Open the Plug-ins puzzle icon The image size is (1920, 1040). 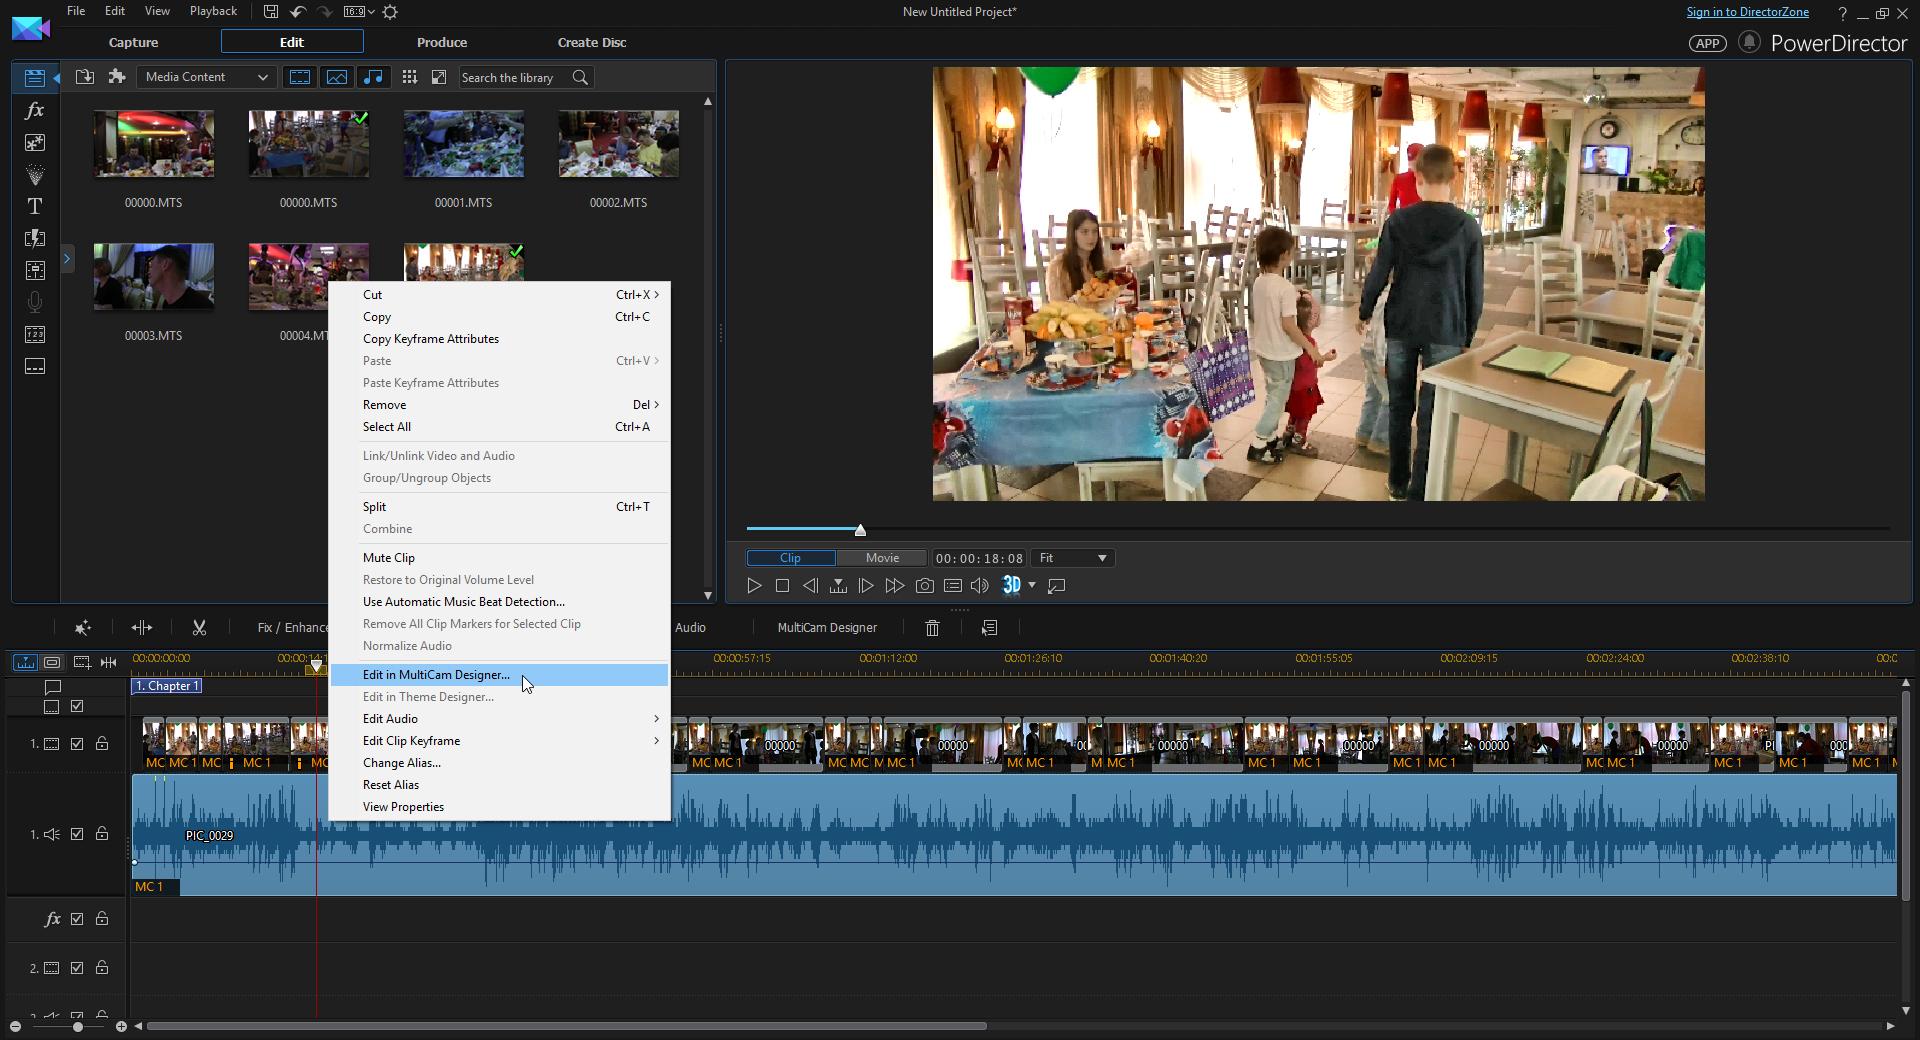117,77
